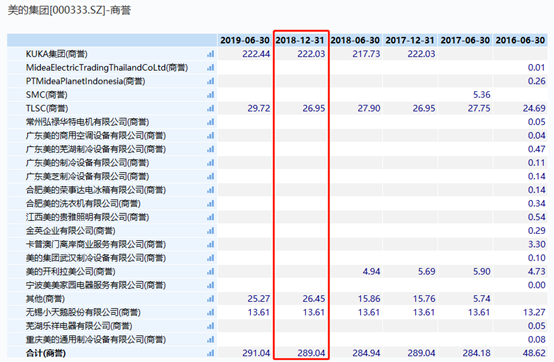Open chart icon for 合肥美的荣事达电冰箱有限公司 row
The width and height of the screenshot is (554, 362).
(211, 190)
